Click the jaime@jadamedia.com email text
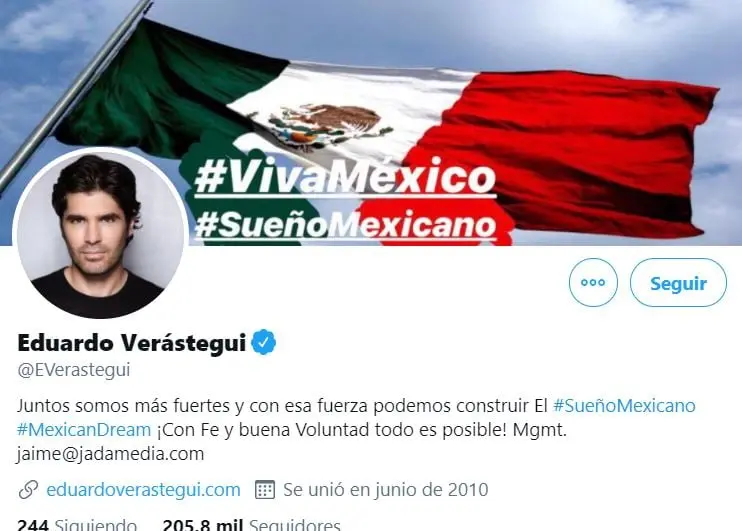This screenshot has width=742, height=531. [x=110, y=454]
